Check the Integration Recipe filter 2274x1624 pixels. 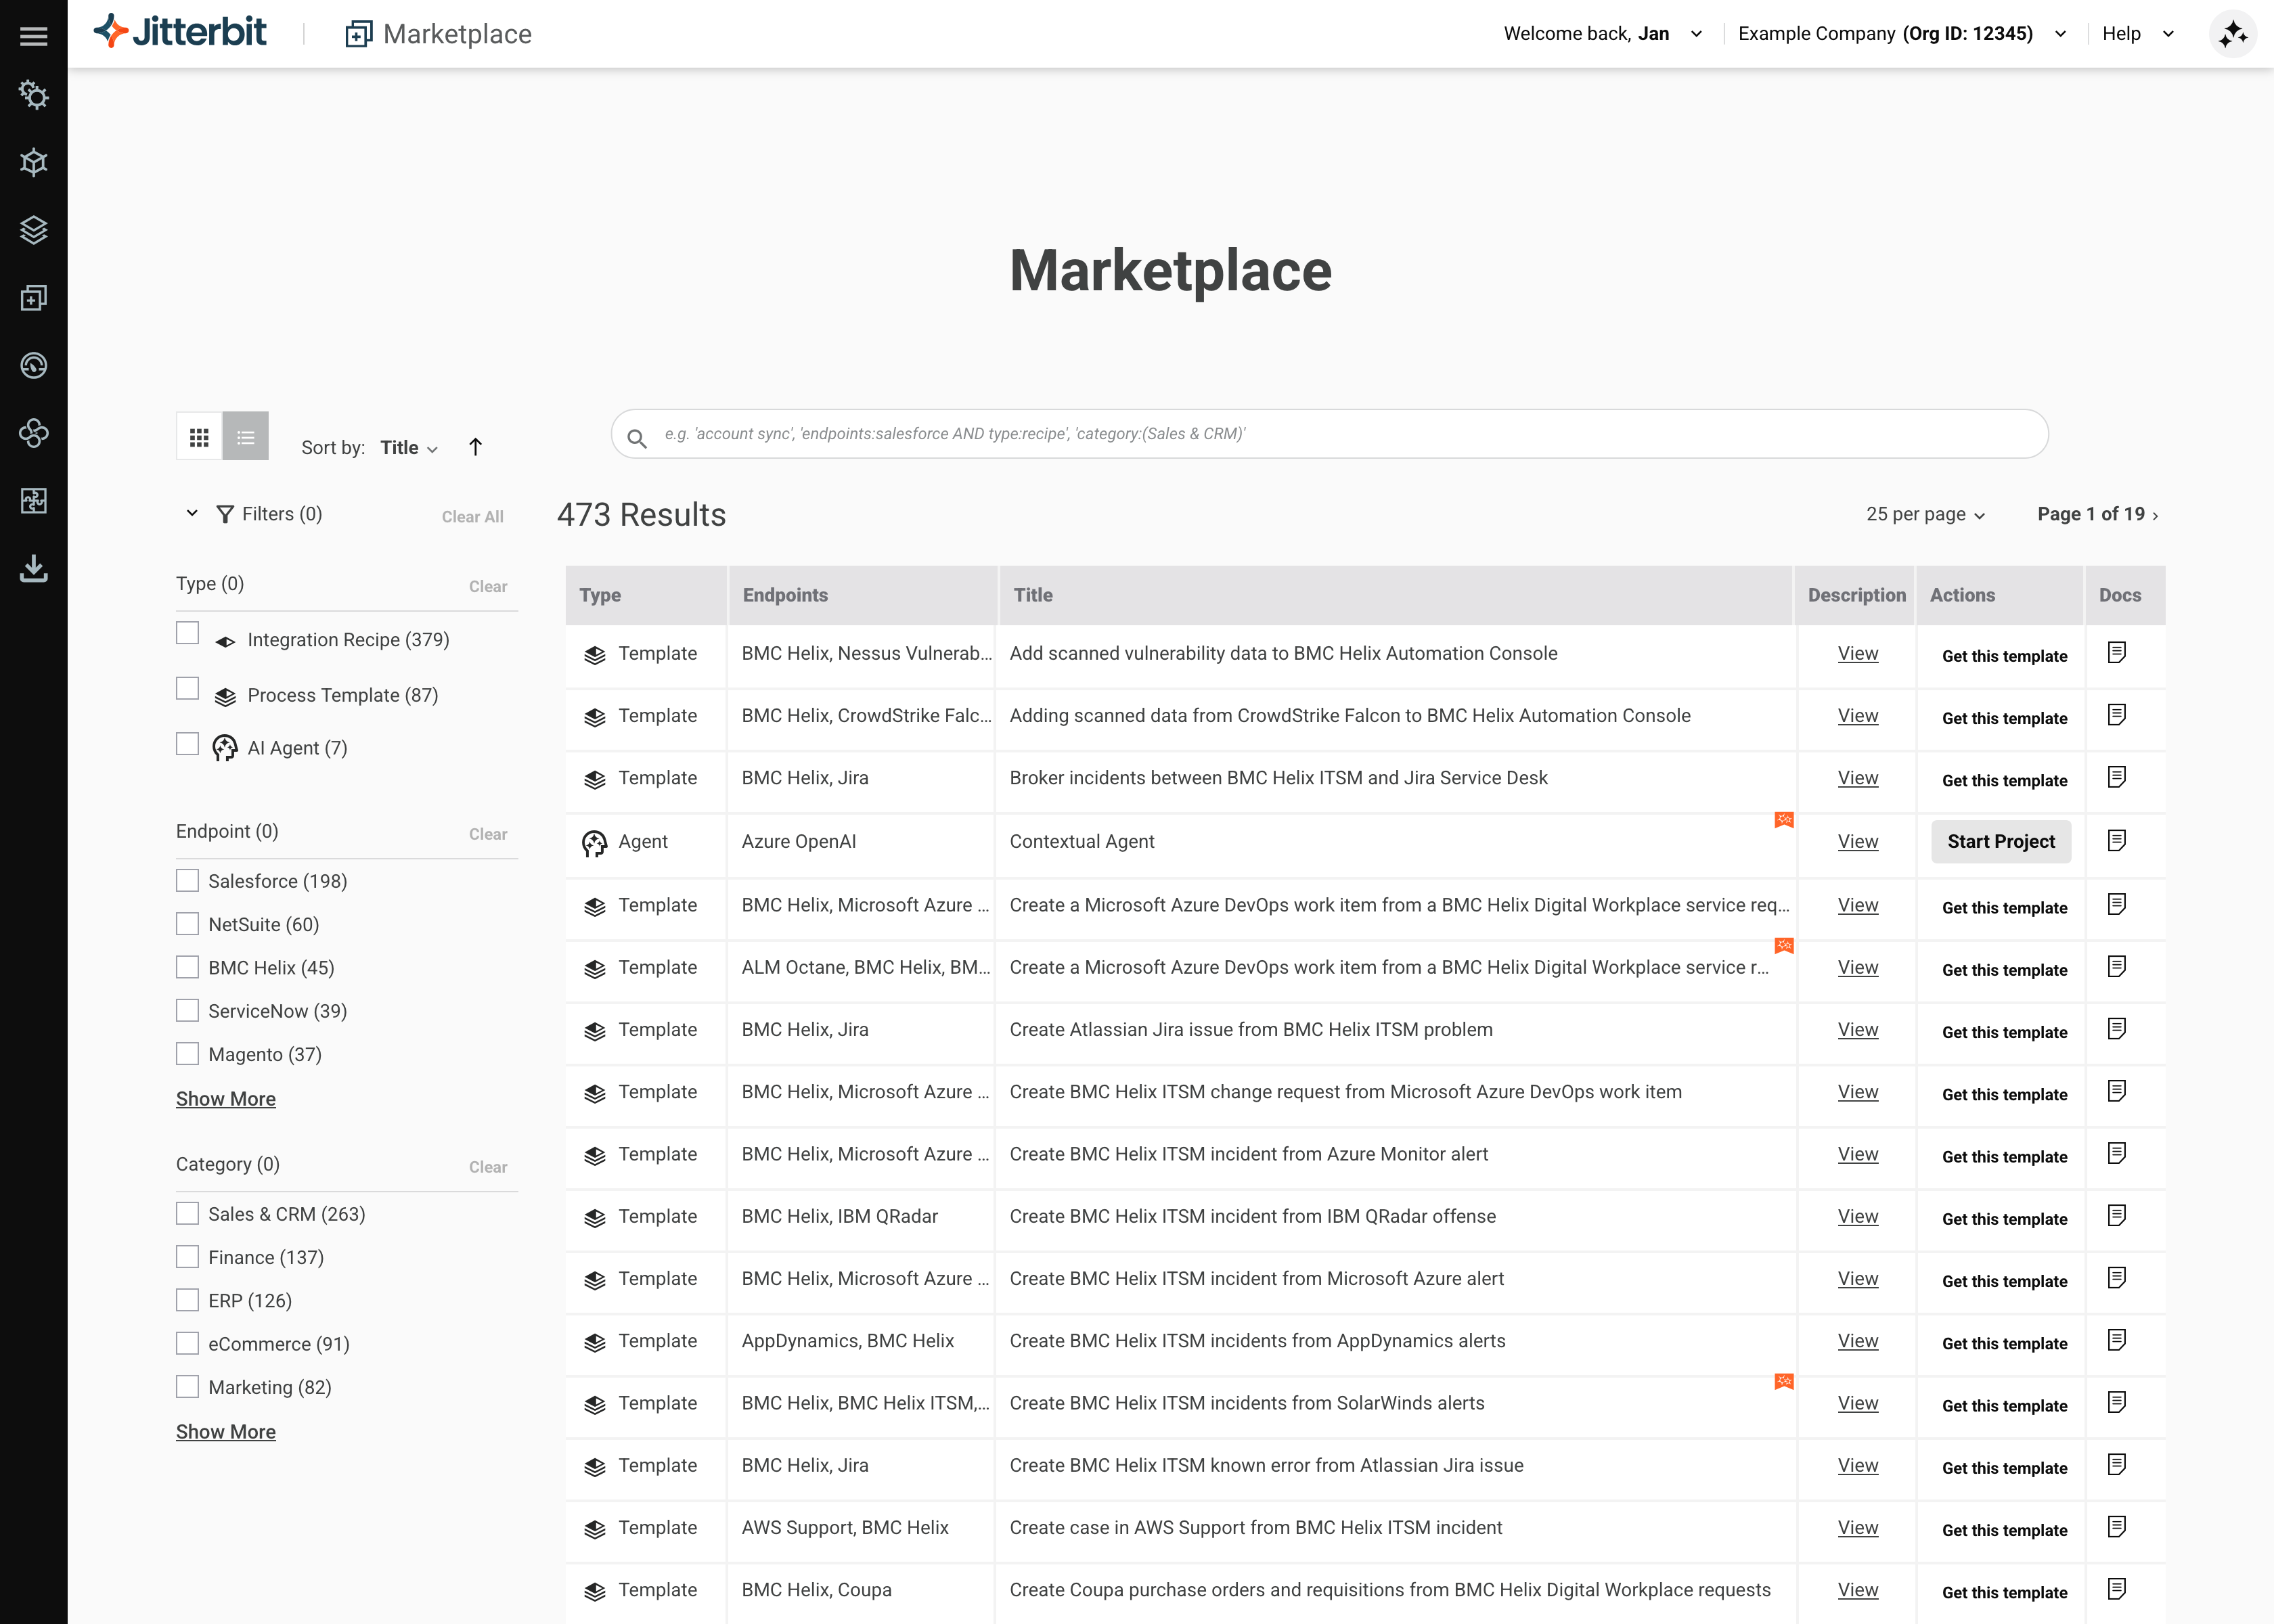[187, 634]
